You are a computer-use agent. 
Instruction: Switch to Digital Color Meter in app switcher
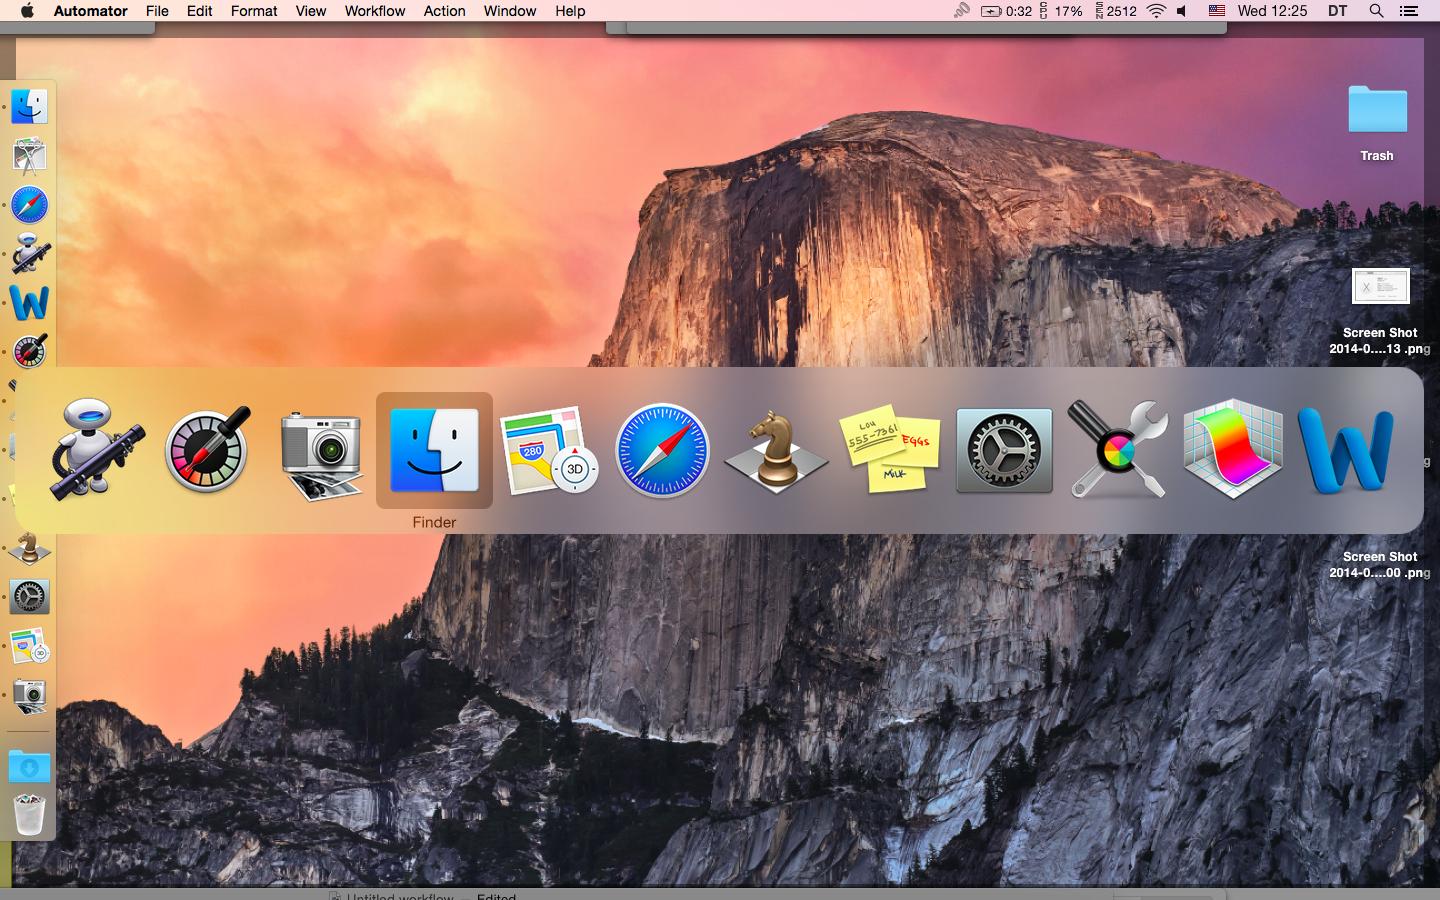point(207,450)
